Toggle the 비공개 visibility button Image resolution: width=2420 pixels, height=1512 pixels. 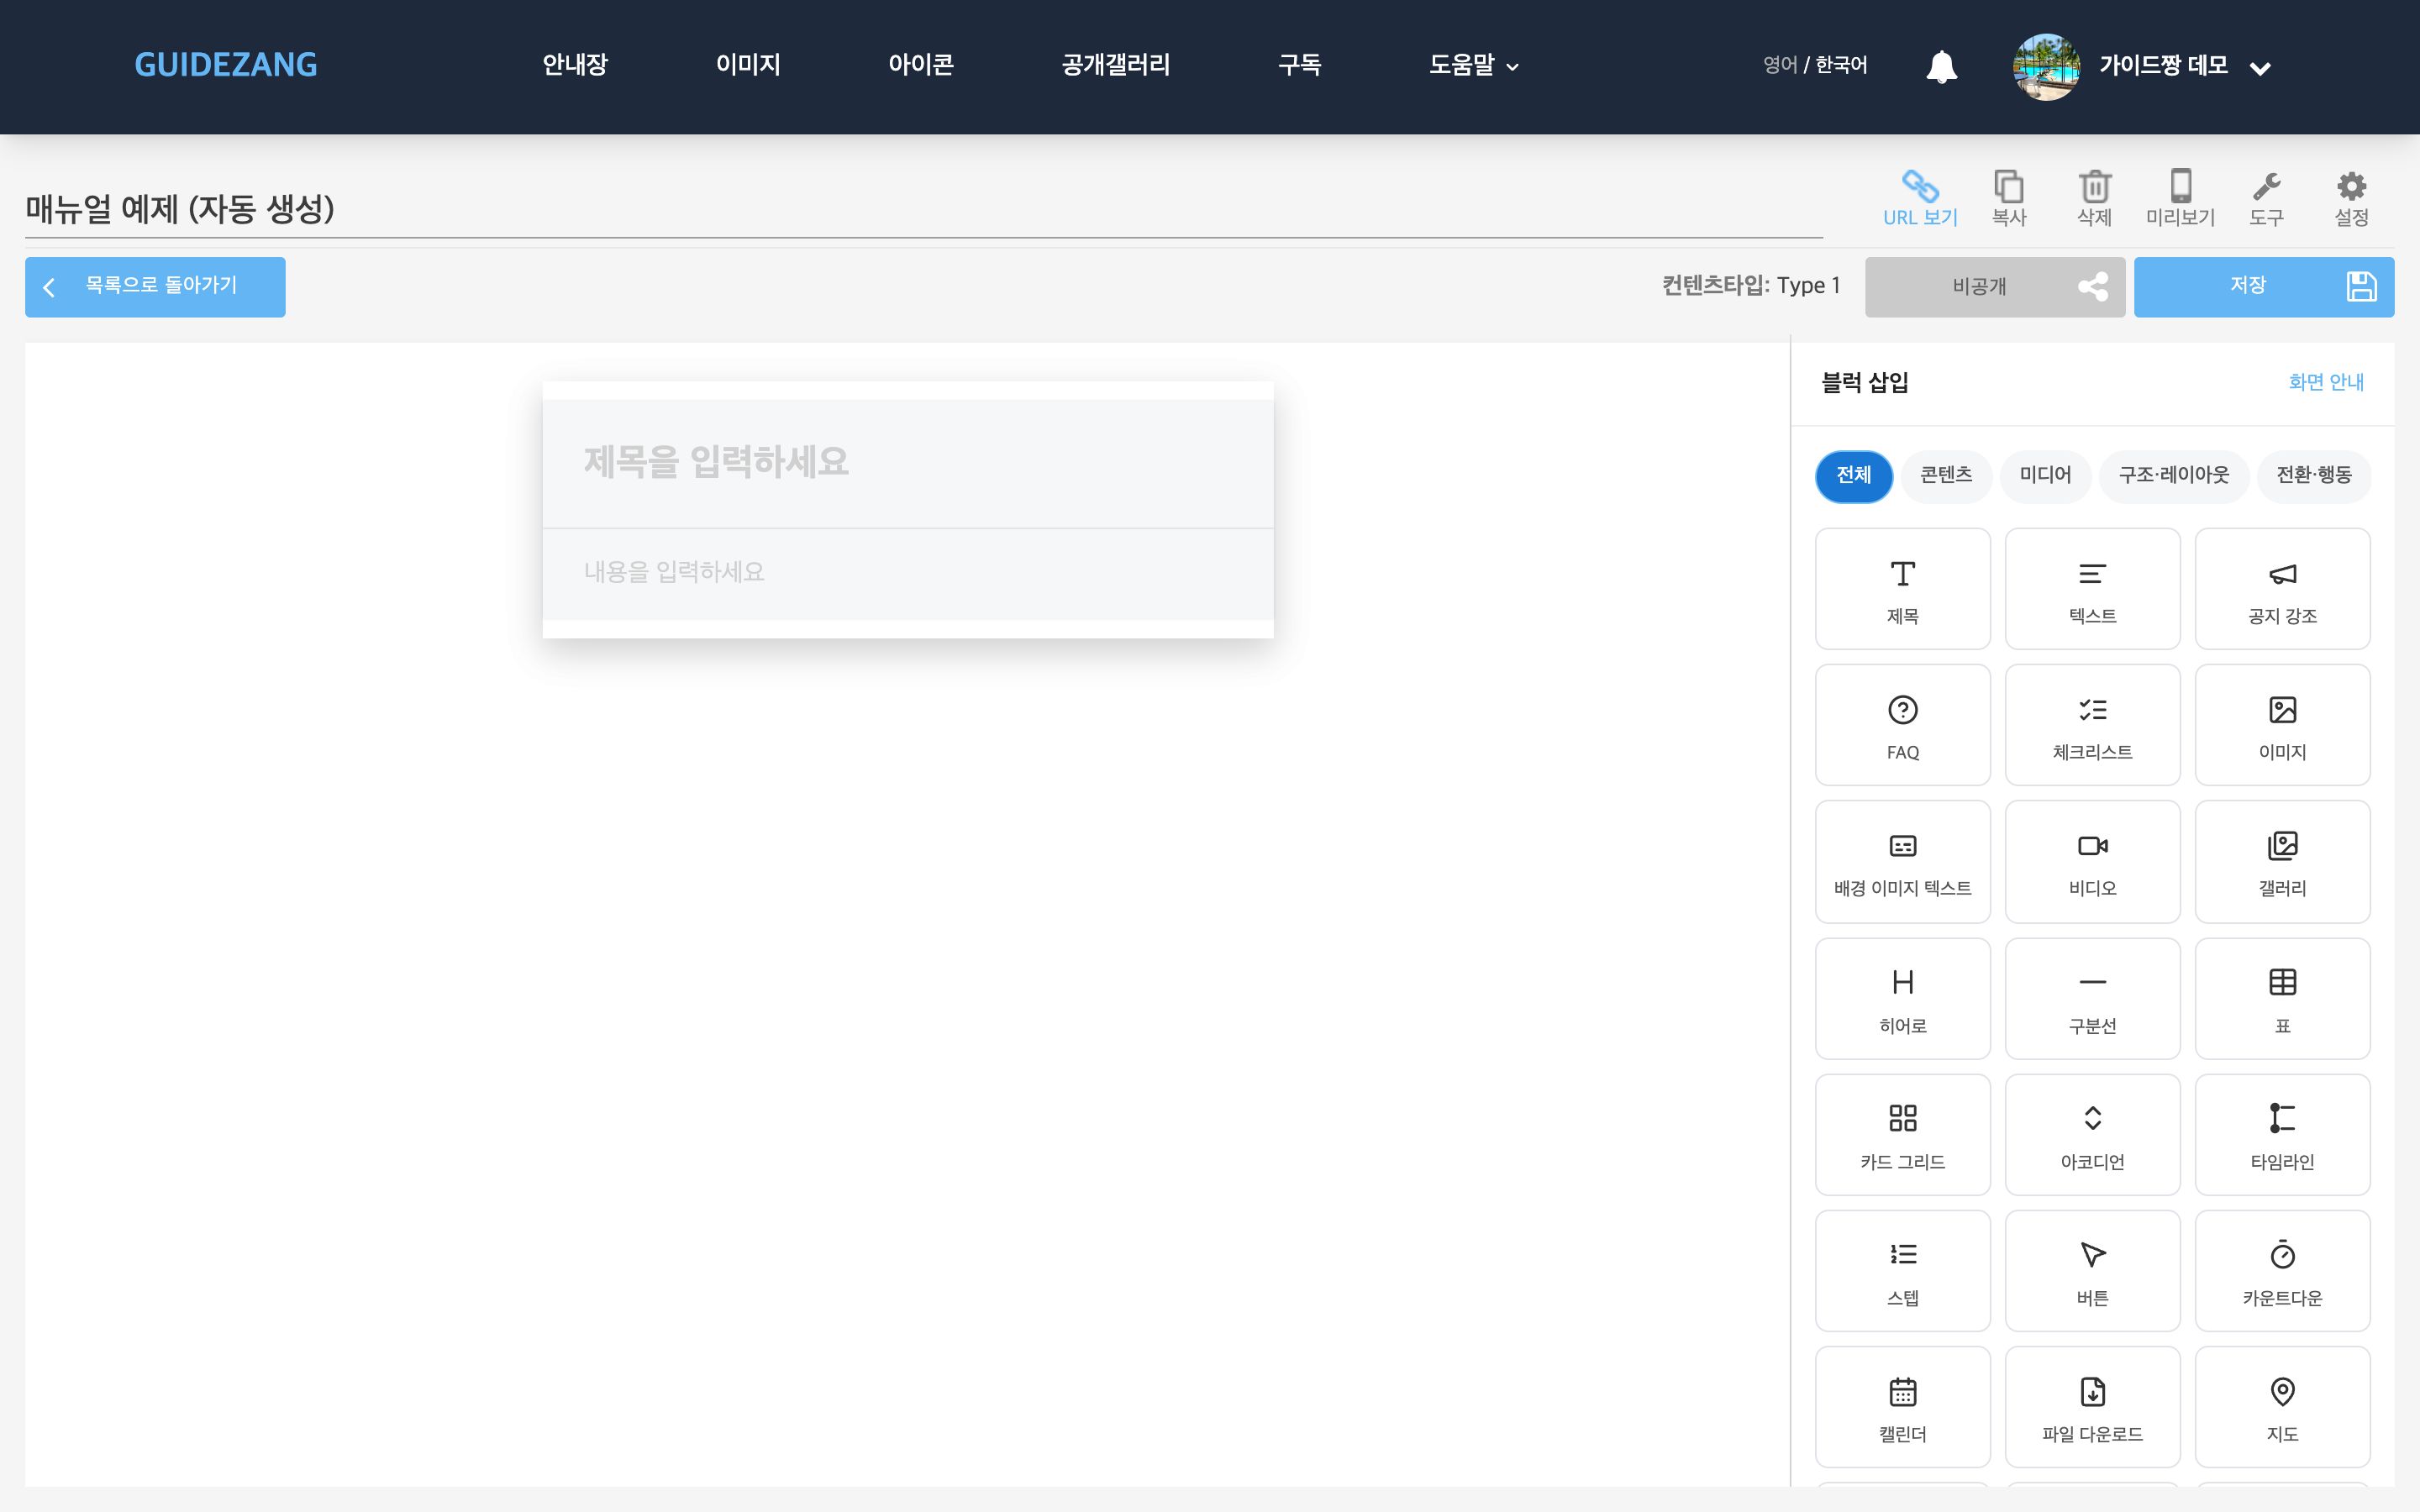[x=1995, y=287]
